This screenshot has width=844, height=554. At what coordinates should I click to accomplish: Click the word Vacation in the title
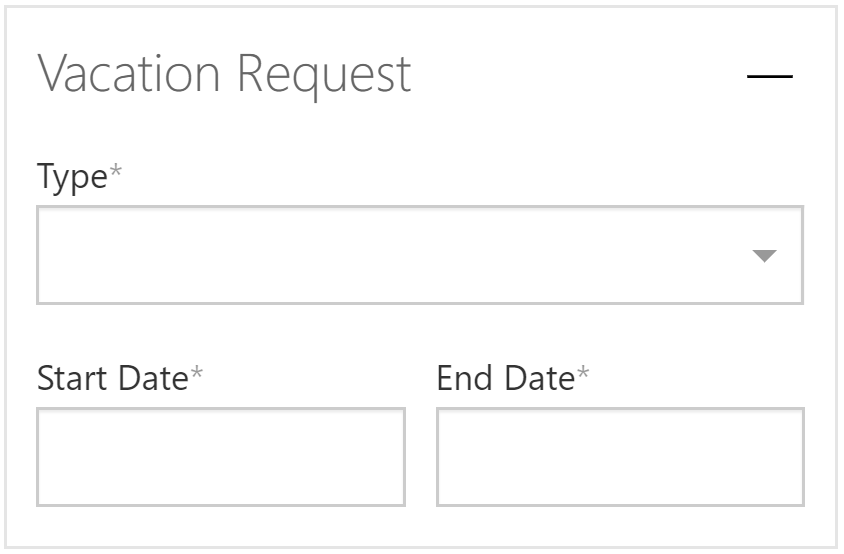(x=129, y=74)
